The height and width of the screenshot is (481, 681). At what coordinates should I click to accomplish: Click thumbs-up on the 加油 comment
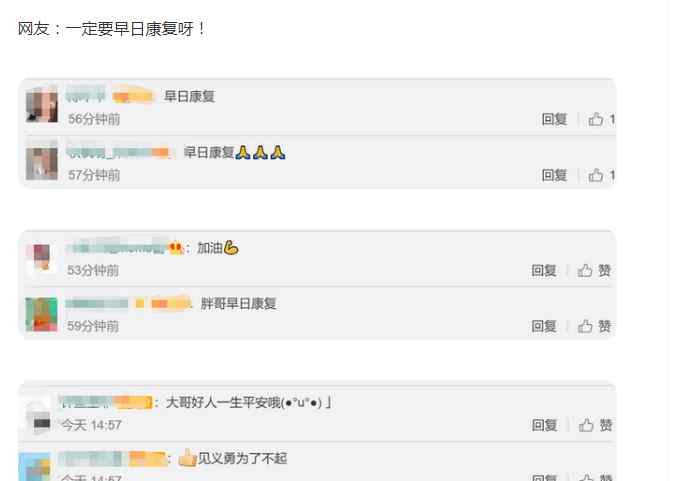(x=594, y=270)
